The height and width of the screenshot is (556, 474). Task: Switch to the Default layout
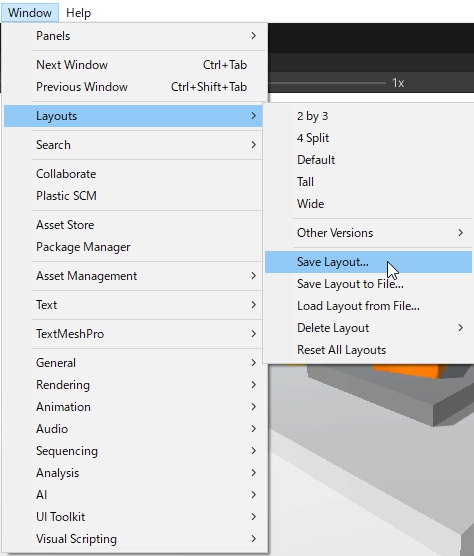pos(368,160)
